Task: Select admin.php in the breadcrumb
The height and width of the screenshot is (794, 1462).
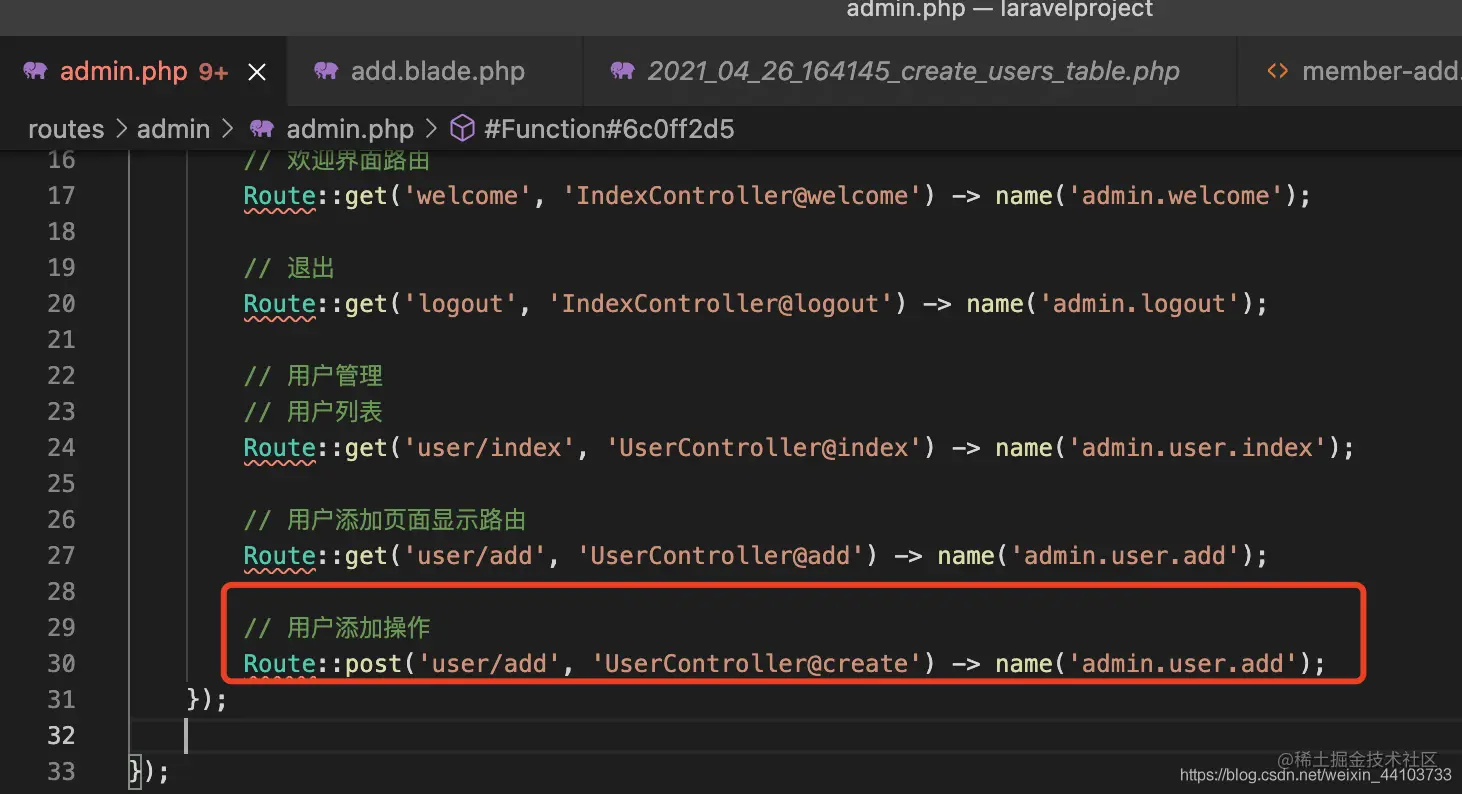Action: (350, 129)
